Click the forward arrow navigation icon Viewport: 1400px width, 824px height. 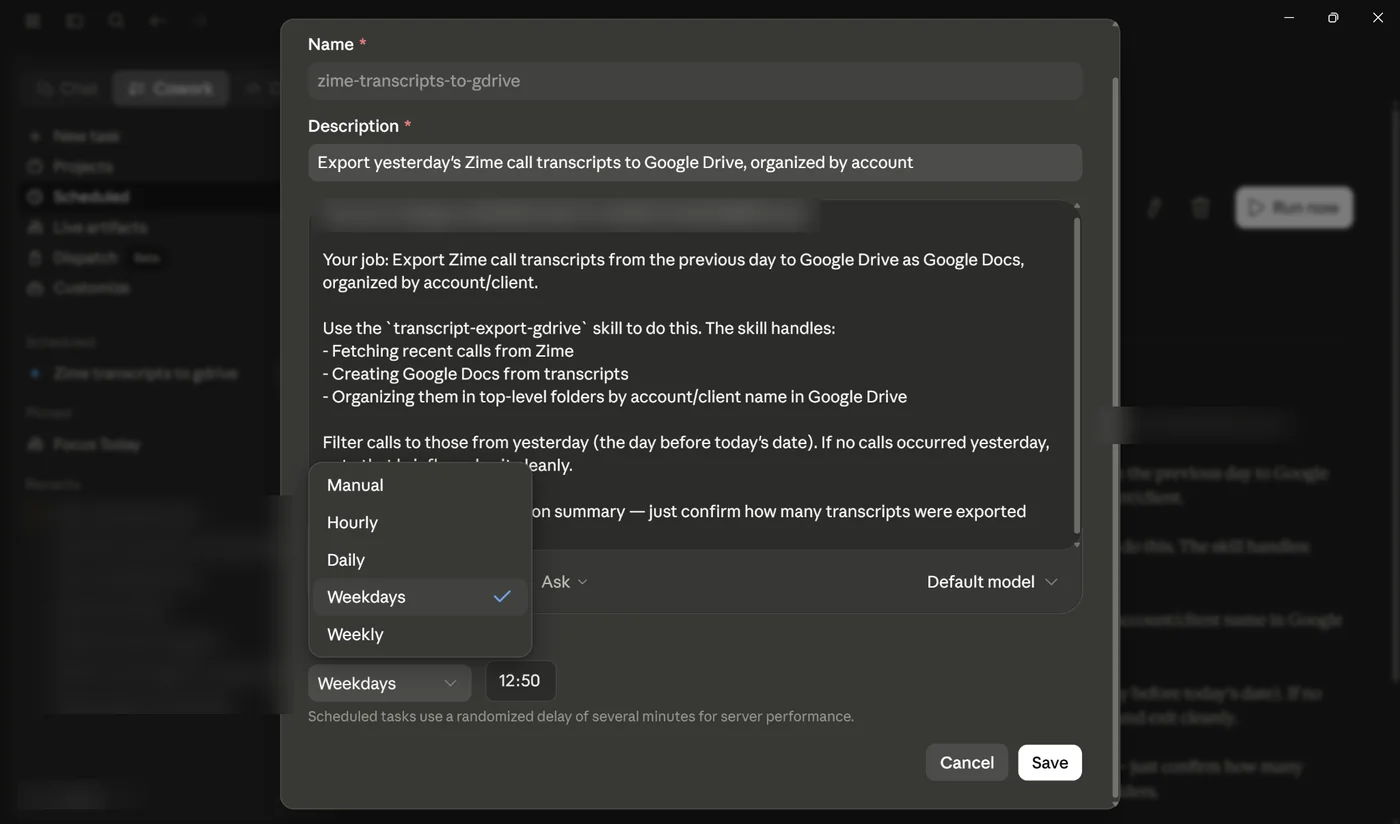(199, 20)
